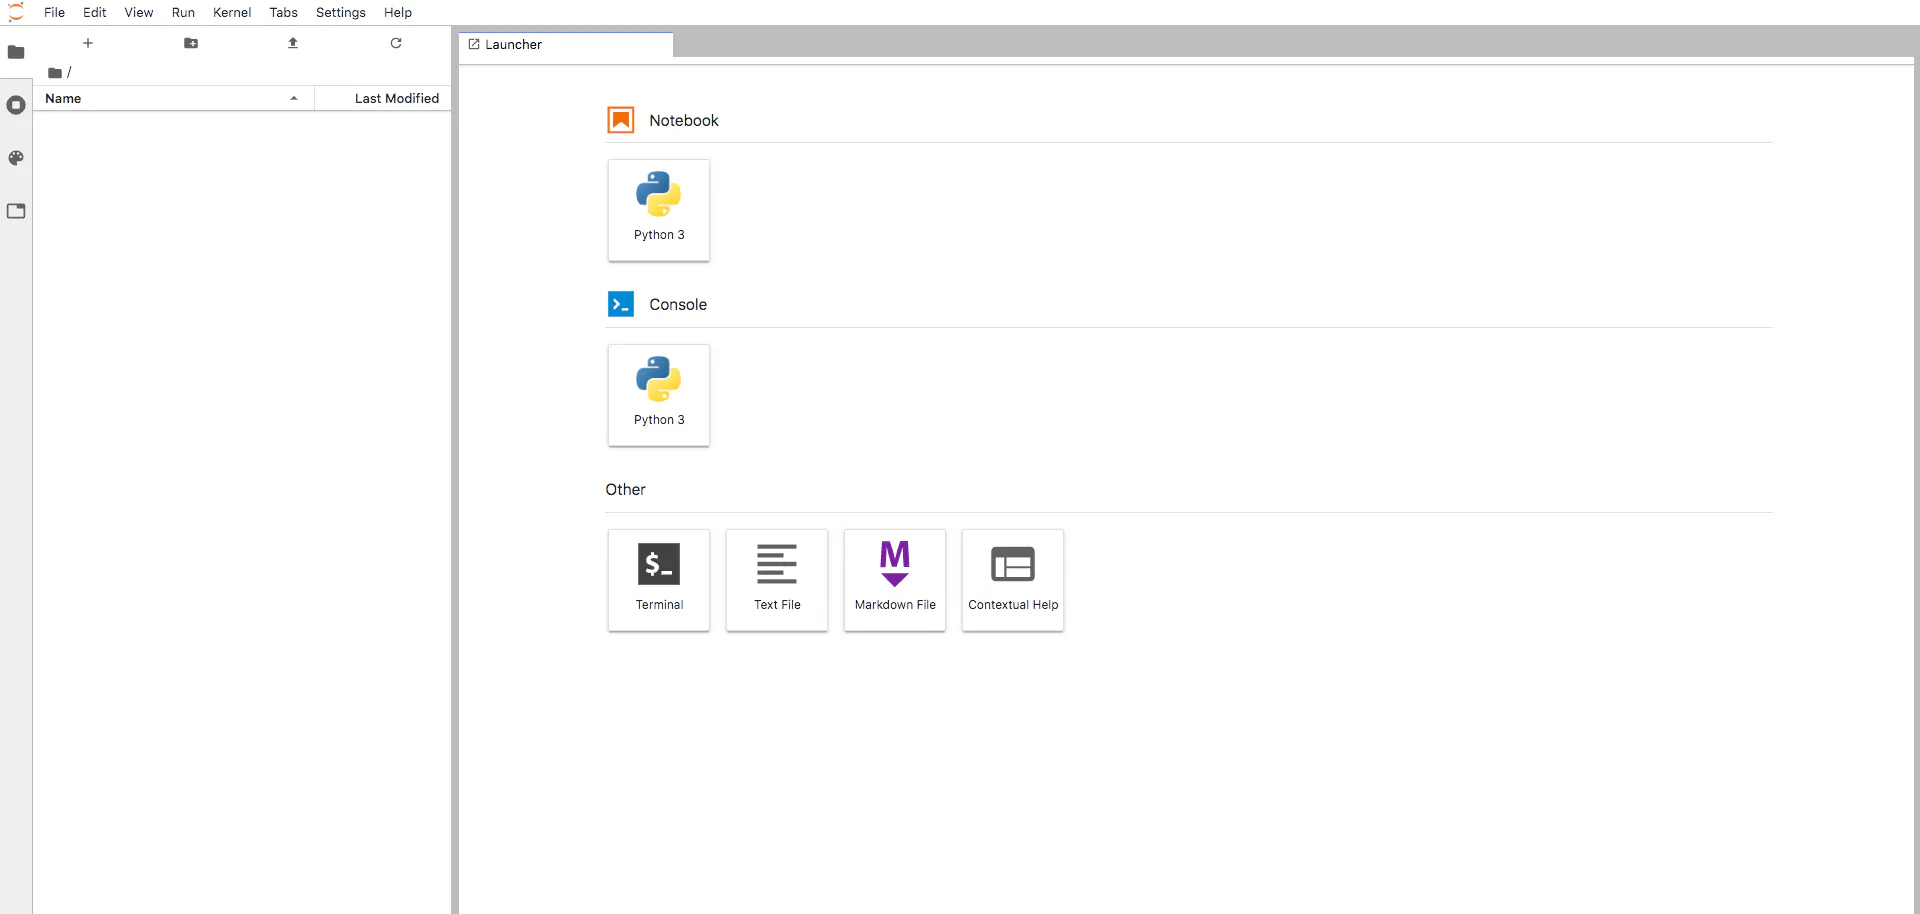1920x914 pixels.
Task: Launch a Python 3 console
Action: click(659, 395)
